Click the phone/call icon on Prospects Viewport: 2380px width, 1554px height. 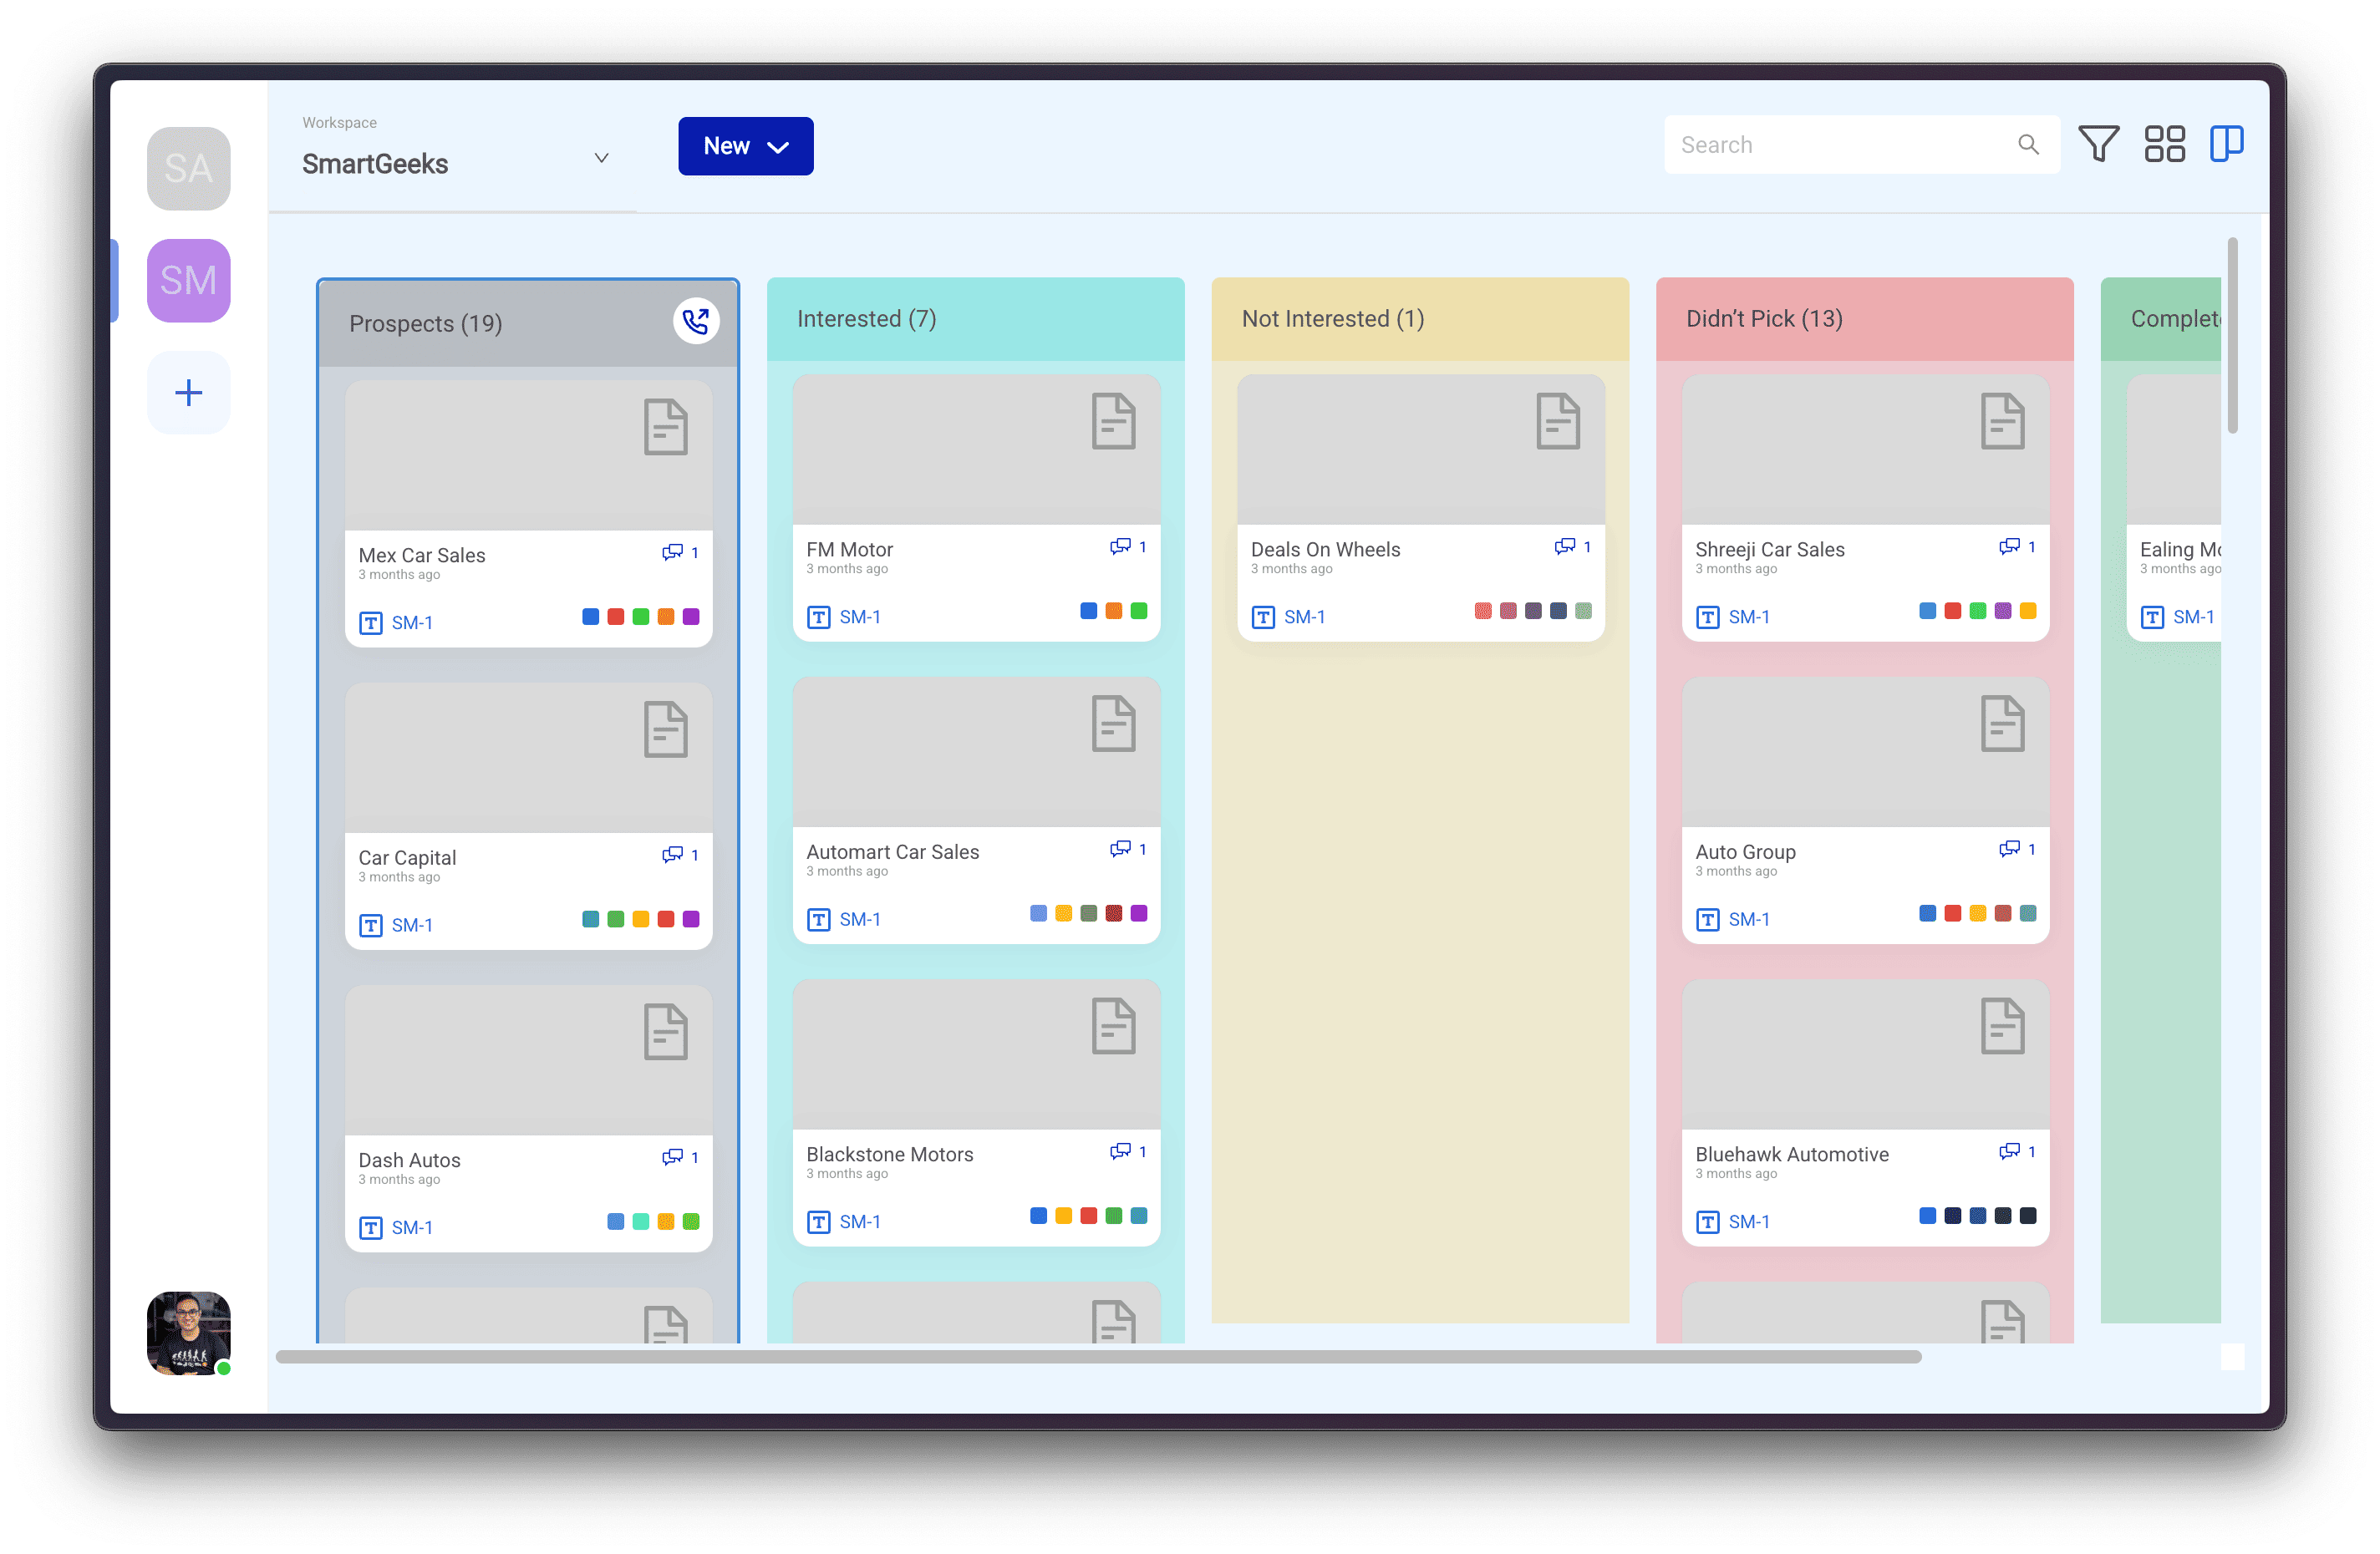(694, 319)
